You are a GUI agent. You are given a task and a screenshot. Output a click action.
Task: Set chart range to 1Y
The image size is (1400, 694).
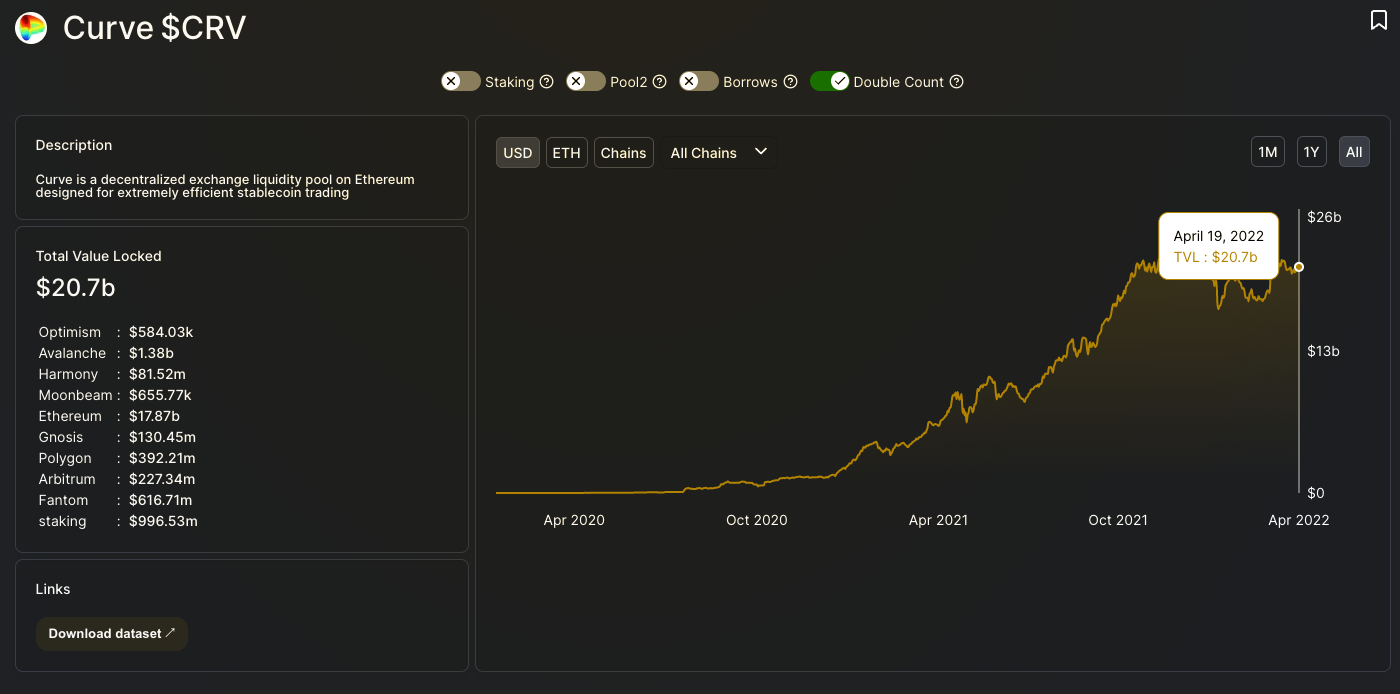[1312, 152]
